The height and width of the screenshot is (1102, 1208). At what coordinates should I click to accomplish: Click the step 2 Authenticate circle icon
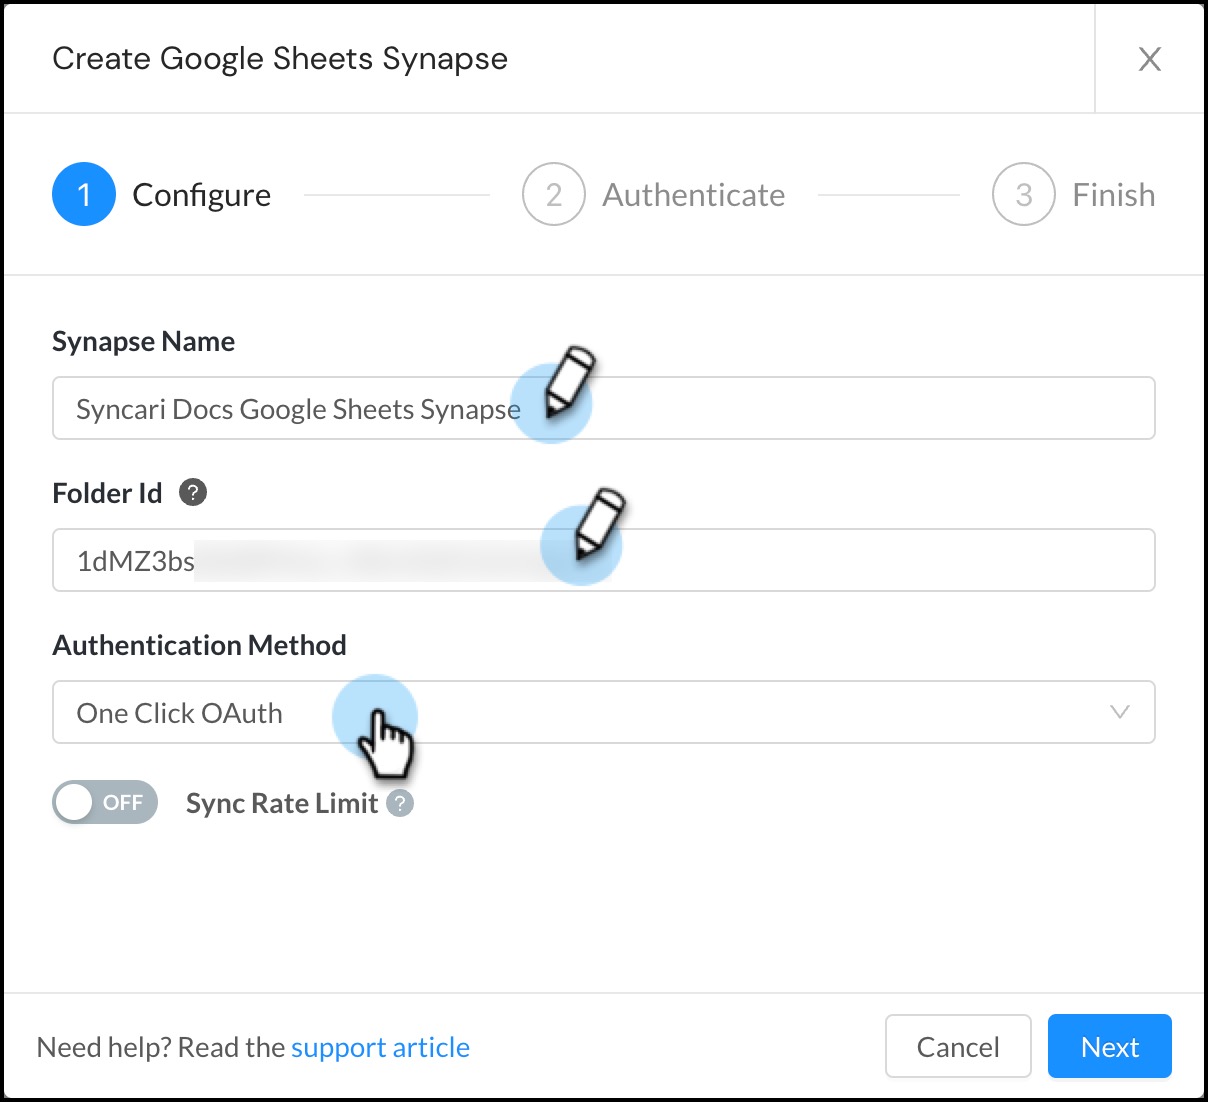tap(553, 194)
